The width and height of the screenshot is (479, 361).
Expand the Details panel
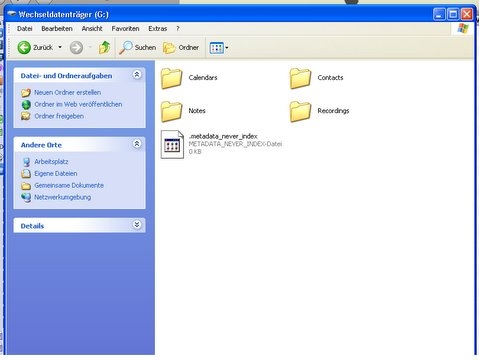137,225
